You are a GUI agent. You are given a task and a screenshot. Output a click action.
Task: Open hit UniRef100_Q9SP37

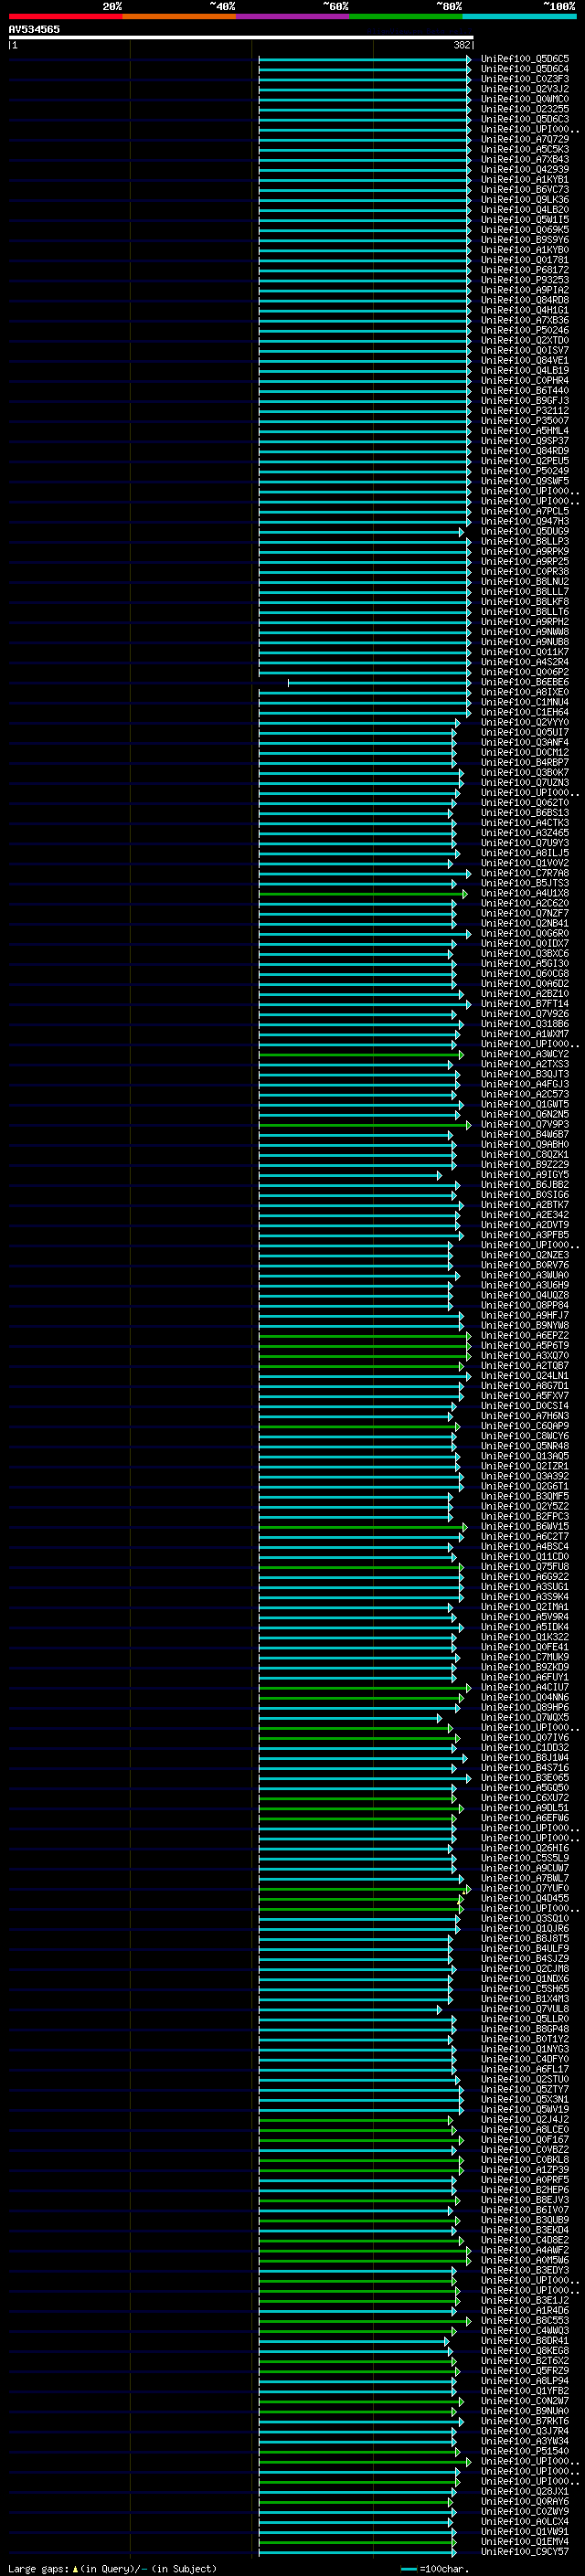click(x=525, y=440)
